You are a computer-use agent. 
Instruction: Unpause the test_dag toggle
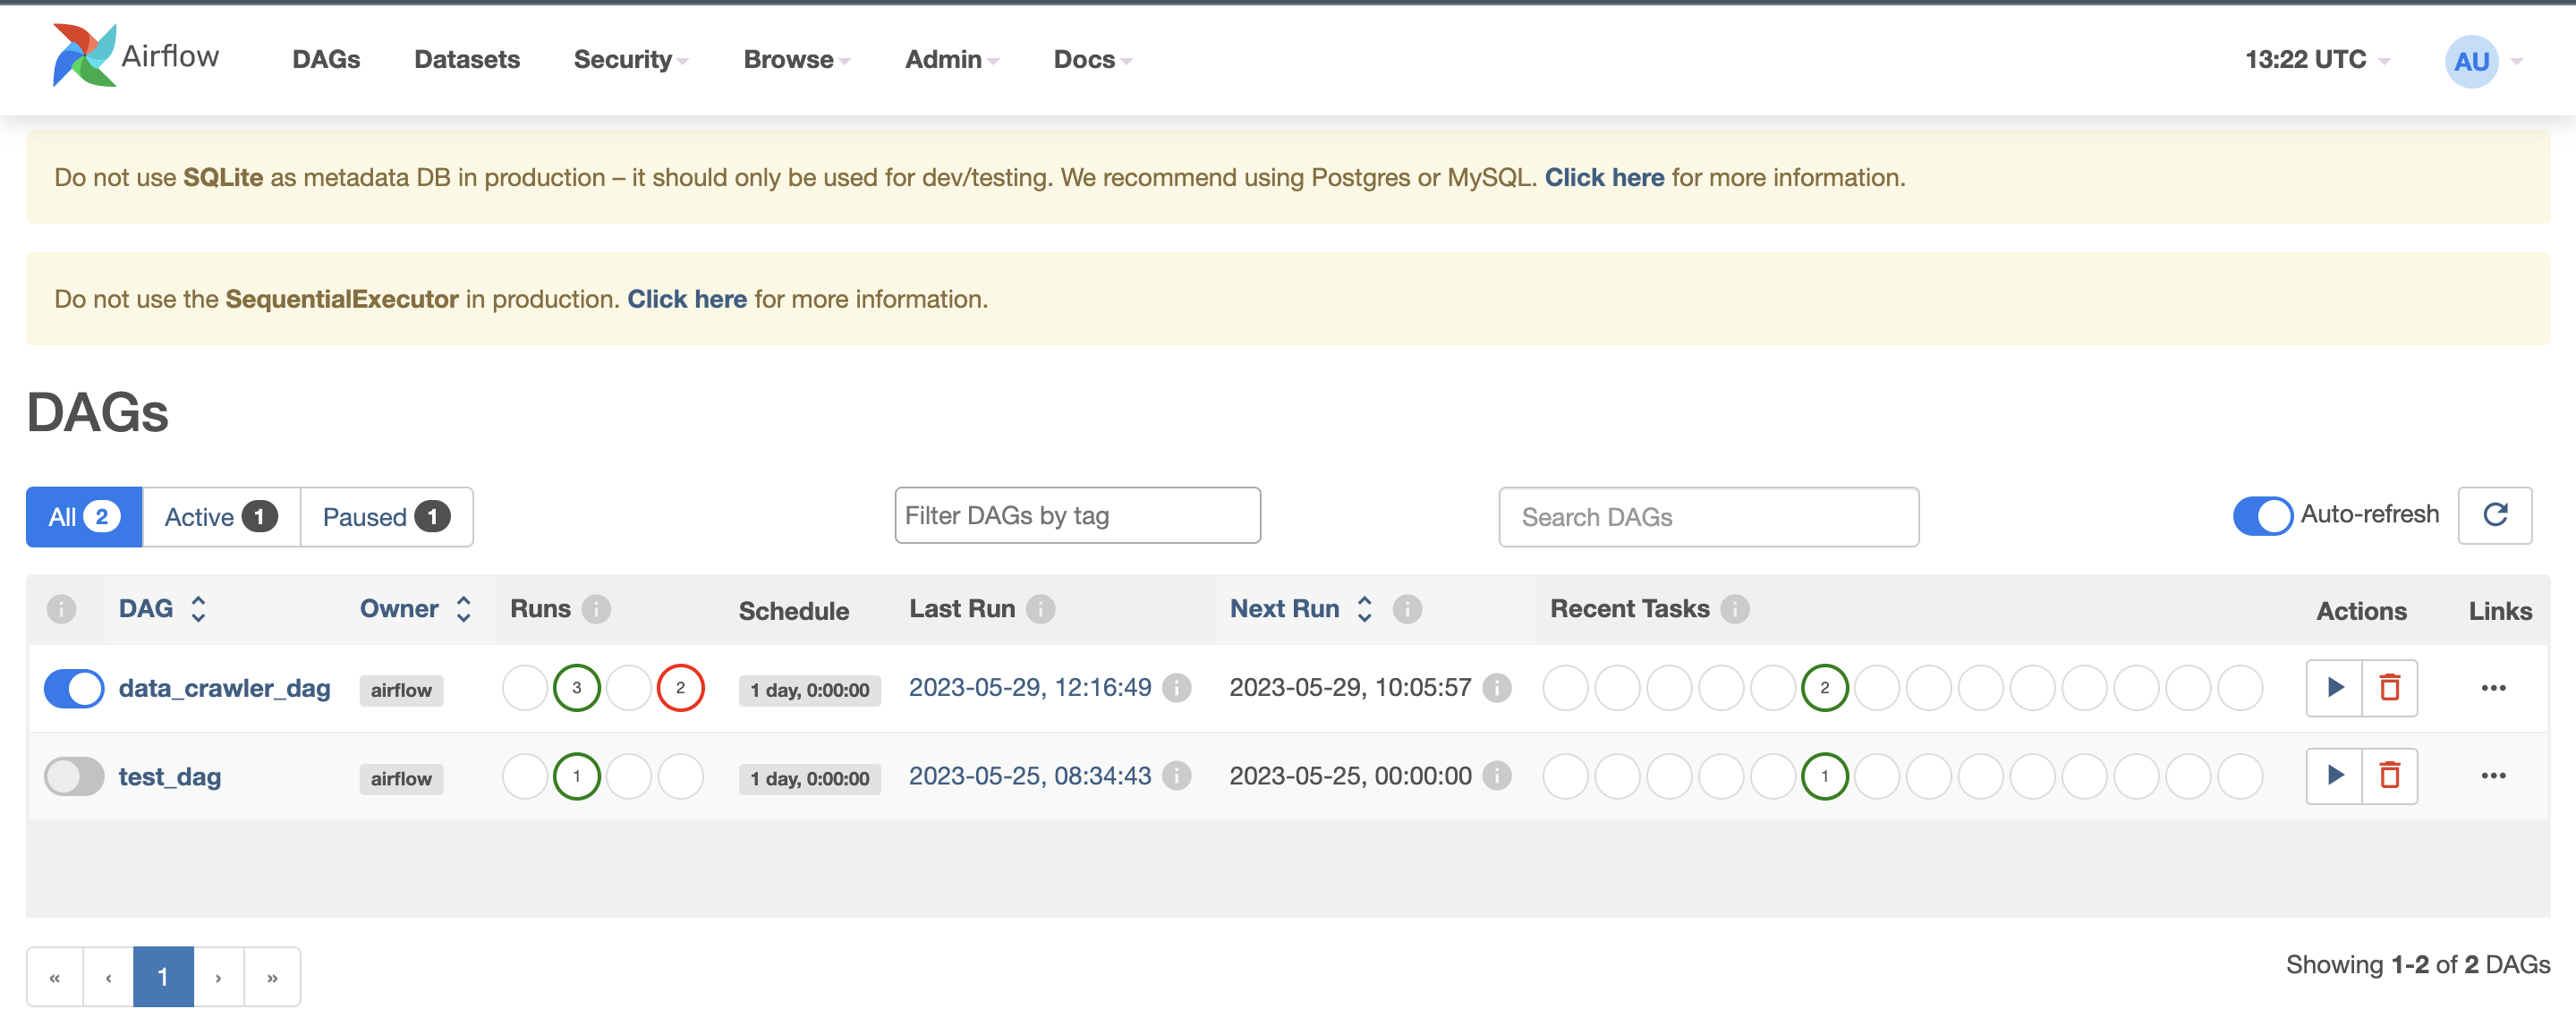74,776
